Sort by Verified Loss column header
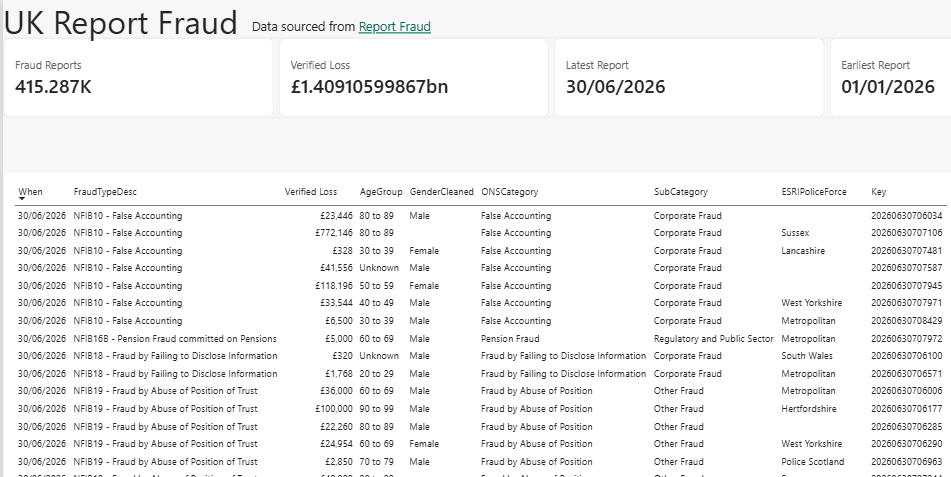951x477 pixels. tap(311, 192)
